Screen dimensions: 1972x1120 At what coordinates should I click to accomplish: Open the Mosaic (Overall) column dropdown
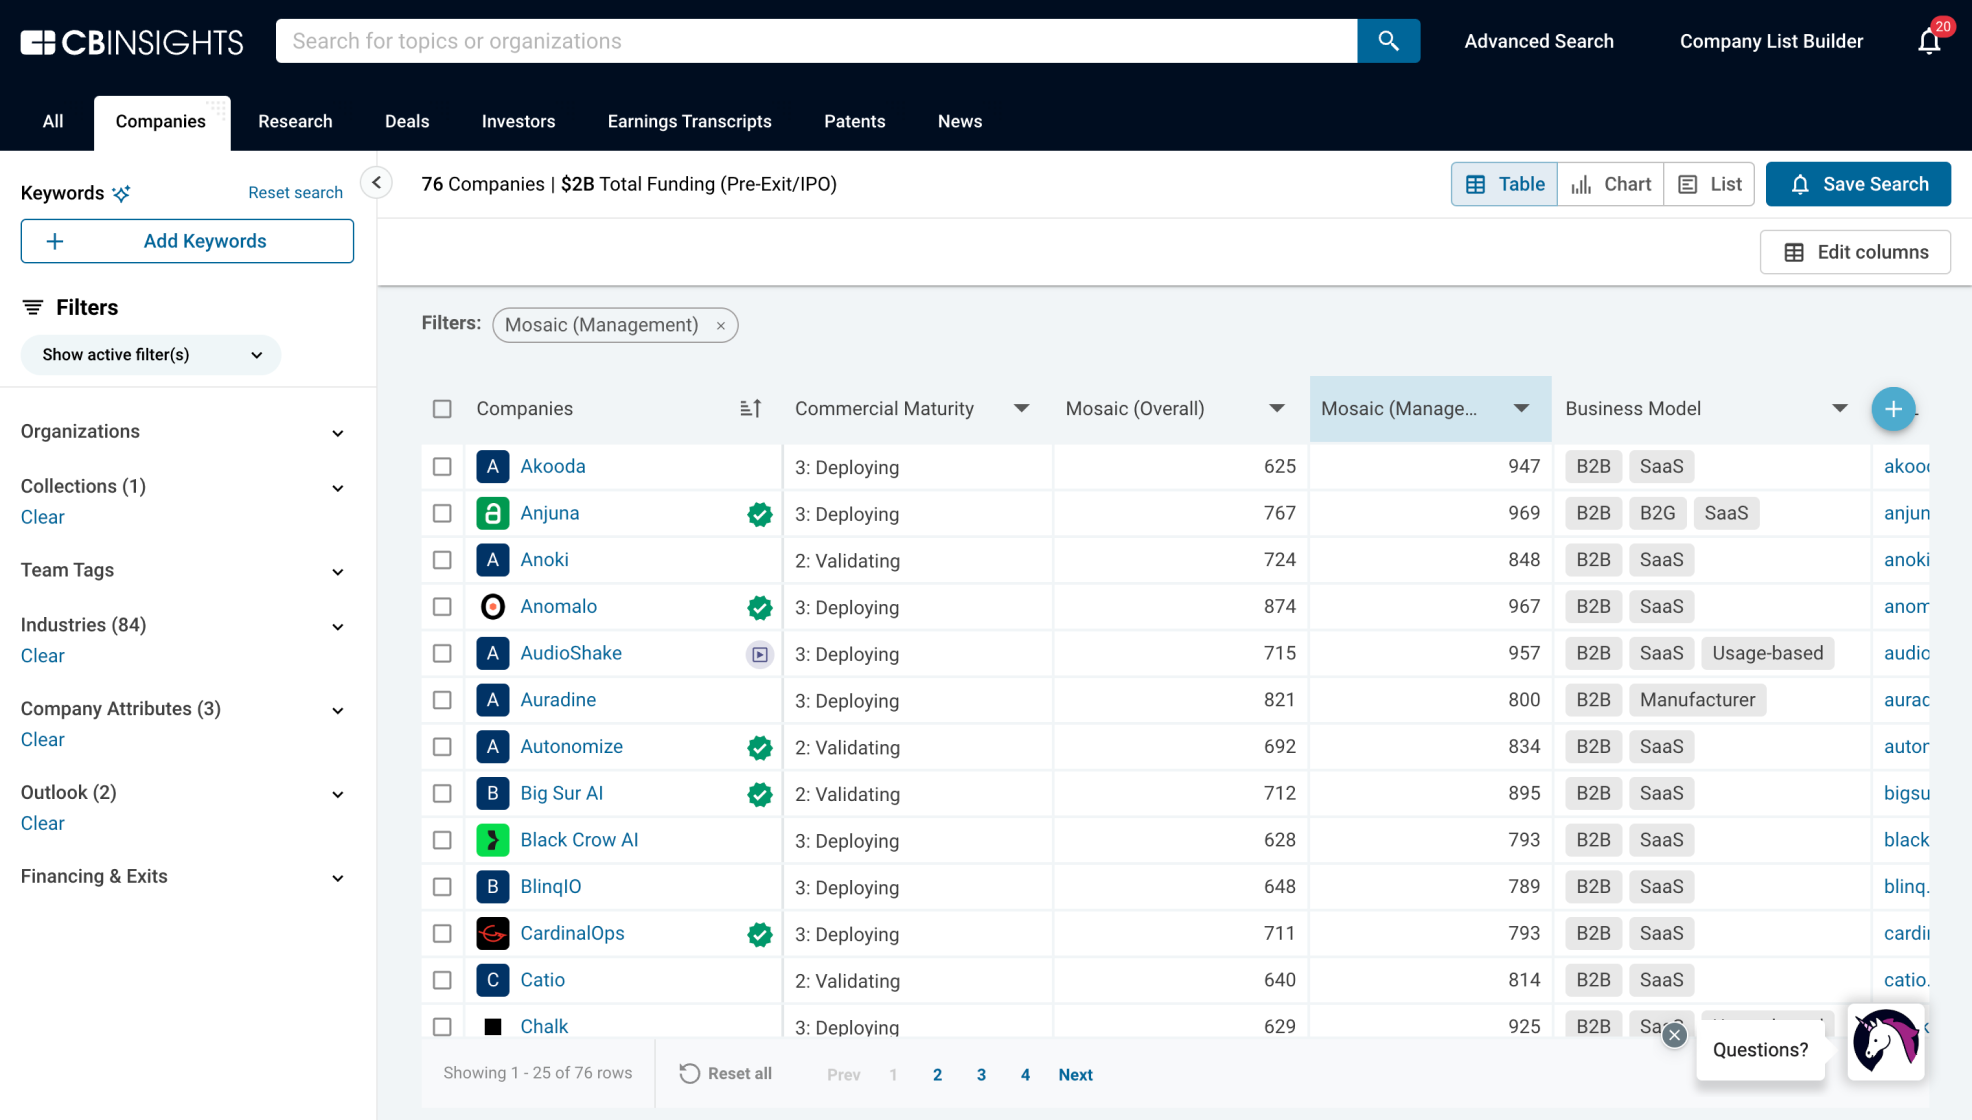(x=1277, y=409)
